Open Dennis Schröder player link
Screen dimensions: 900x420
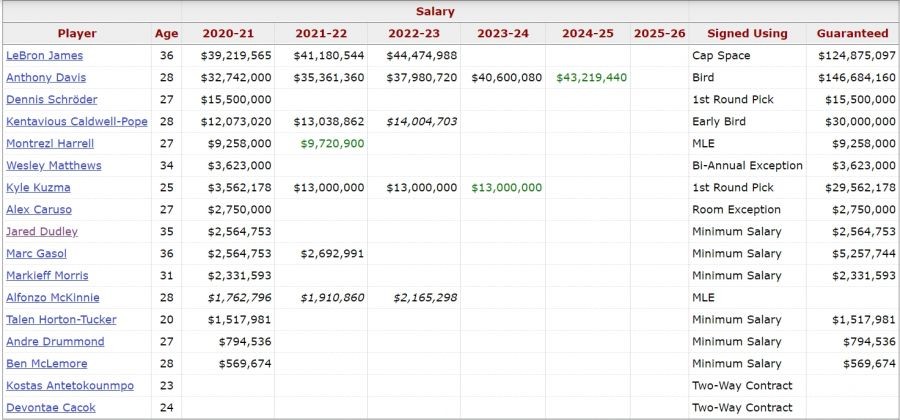tap(52, 99)
